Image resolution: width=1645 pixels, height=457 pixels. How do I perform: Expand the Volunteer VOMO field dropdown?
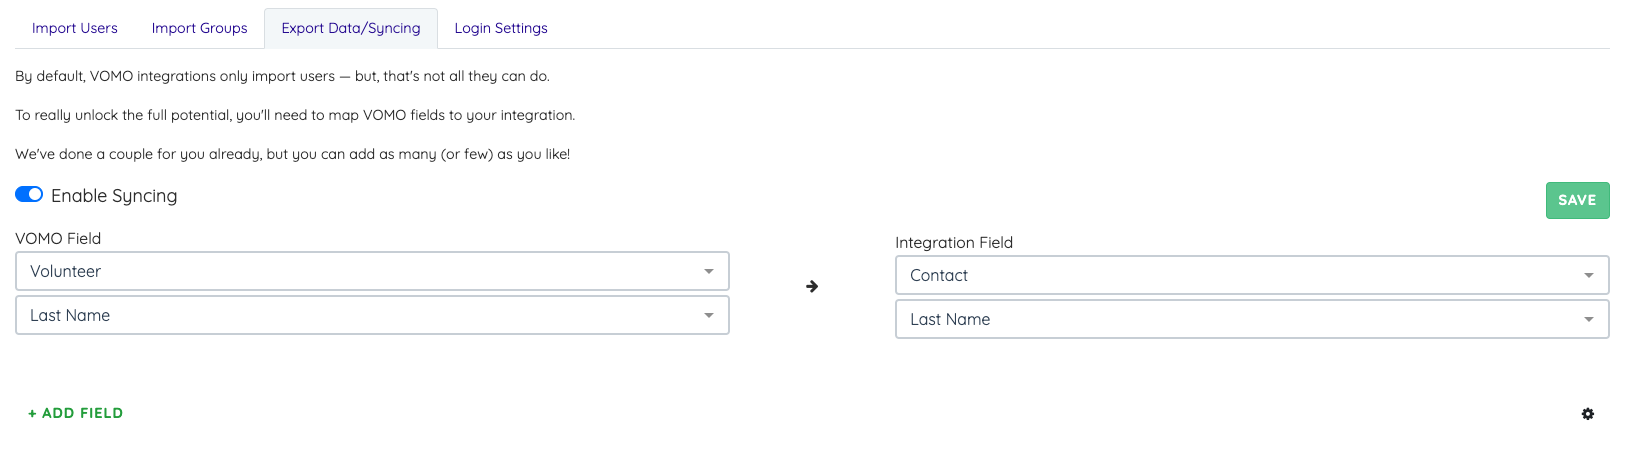click(372, 271)
